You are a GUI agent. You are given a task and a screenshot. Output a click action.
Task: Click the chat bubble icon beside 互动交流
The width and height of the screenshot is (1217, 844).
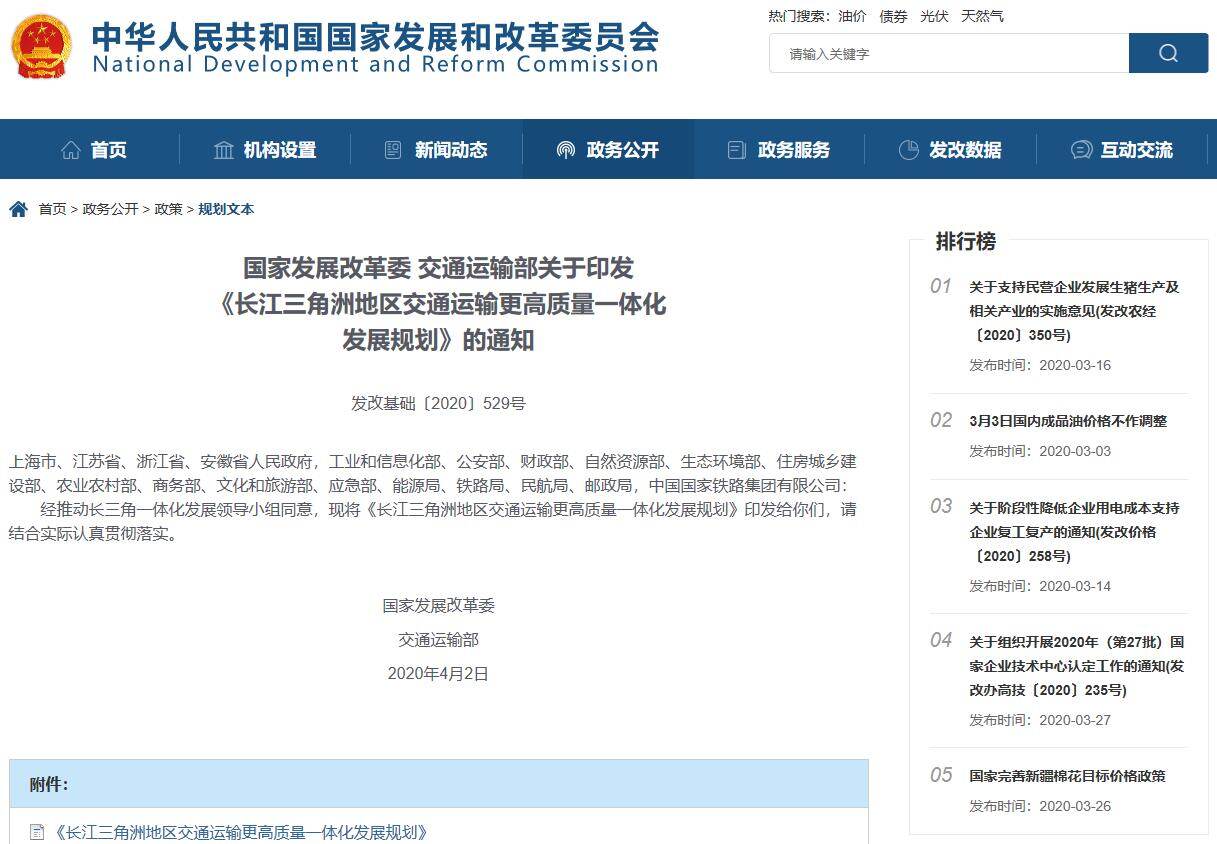1081,150
